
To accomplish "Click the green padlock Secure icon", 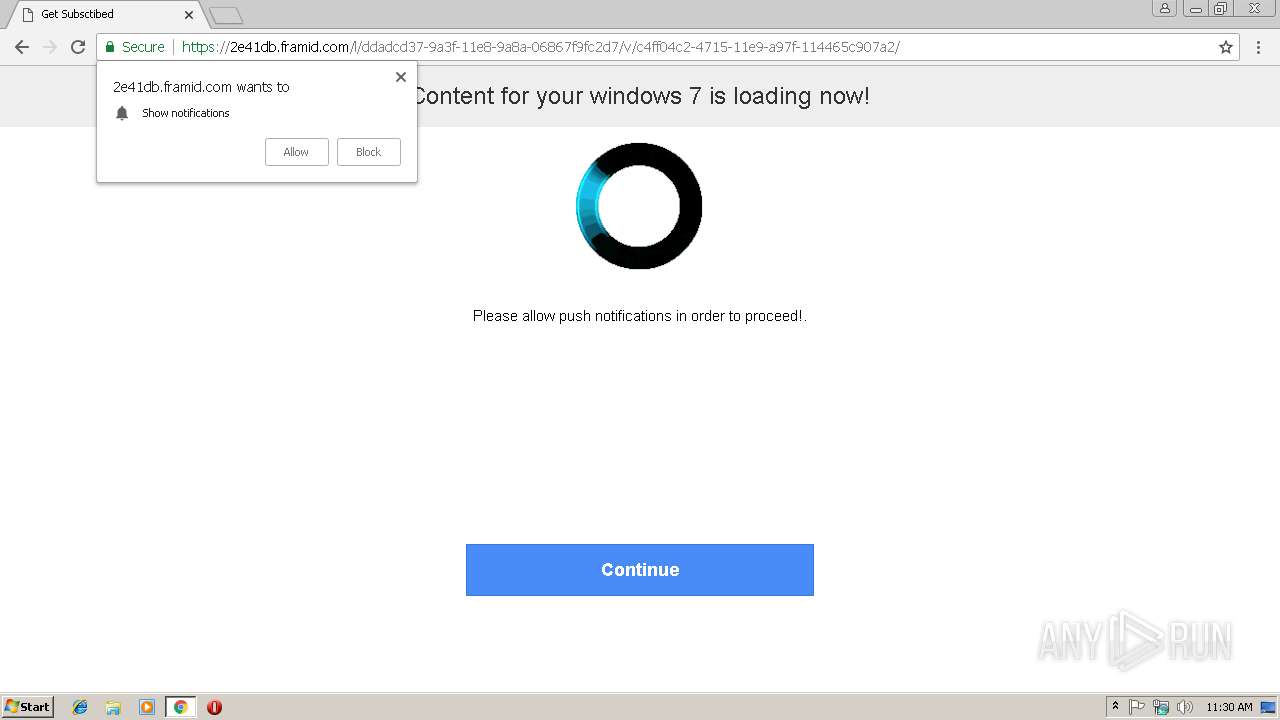I will (110, 47).
